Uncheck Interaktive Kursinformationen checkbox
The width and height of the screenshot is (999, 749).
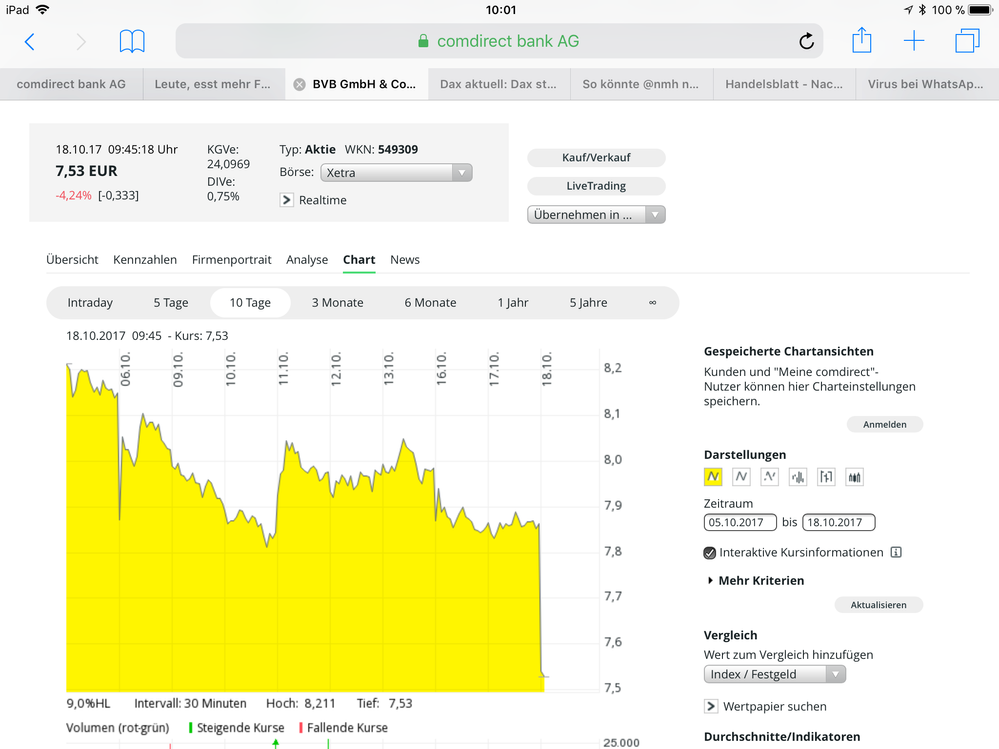[710, 552]
